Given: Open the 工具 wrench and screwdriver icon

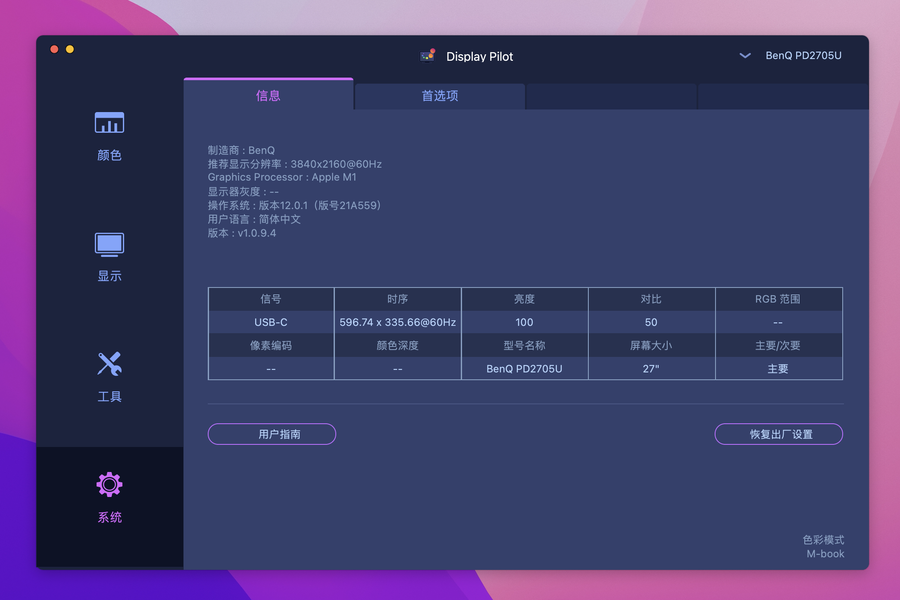Looking at the screenshot, I should 109,364.
